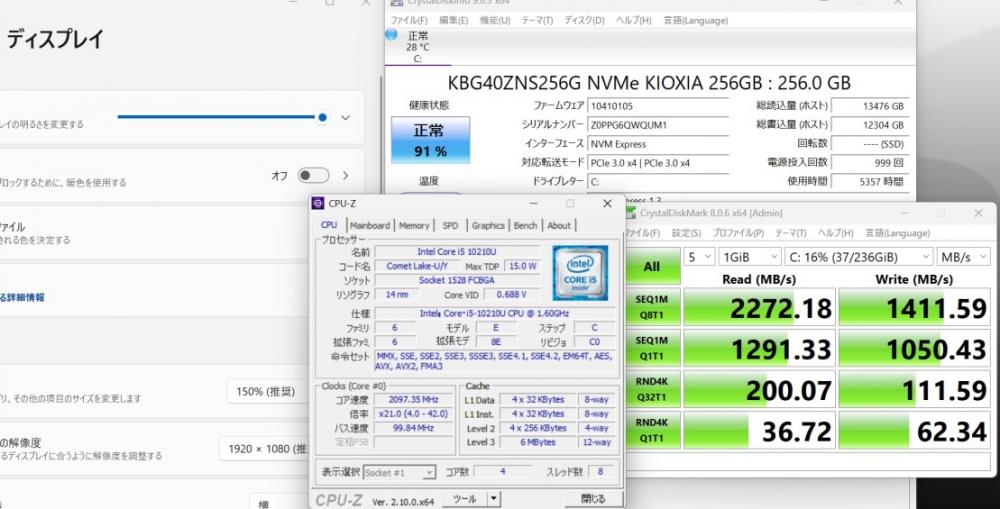Open the テーマ(T) menu in CrystalDiskInfo
This screenshot has width=1000, height=509.
537,20
